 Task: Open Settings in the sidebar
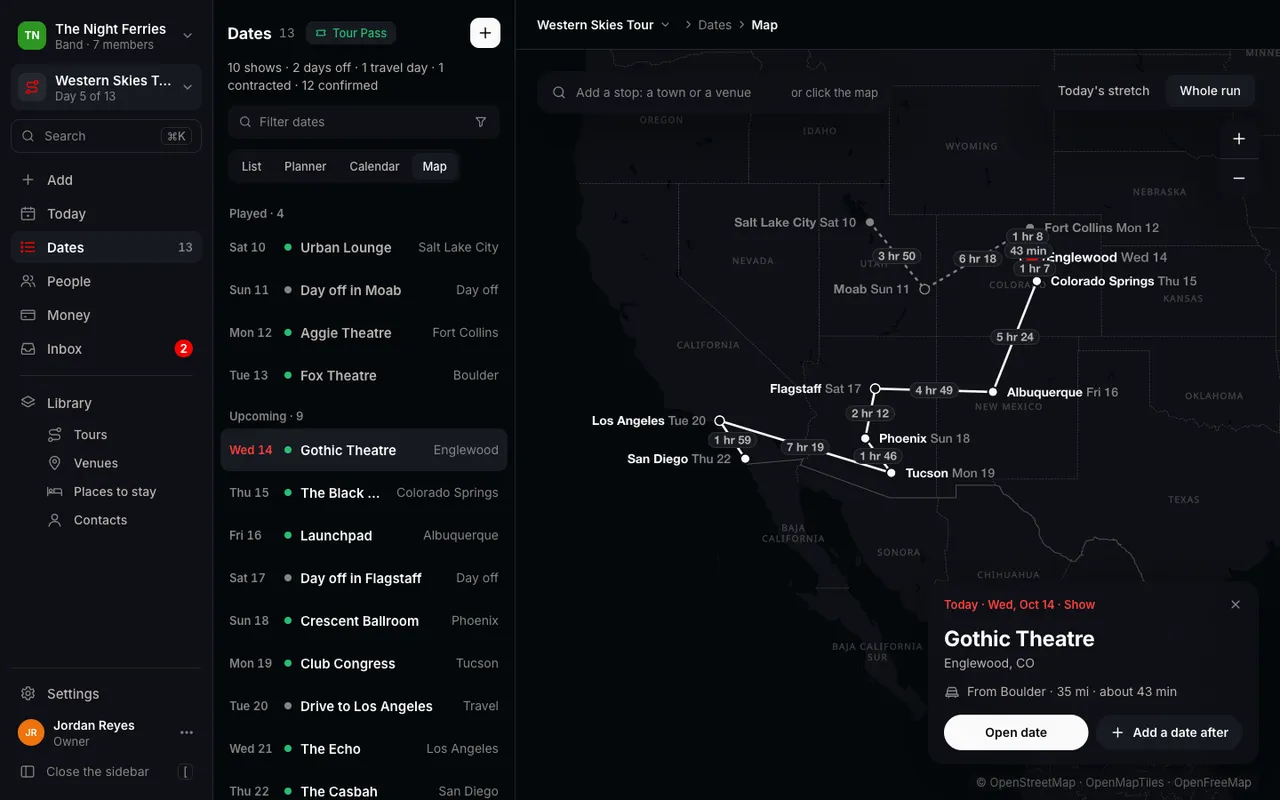click(x=106, y=694)
